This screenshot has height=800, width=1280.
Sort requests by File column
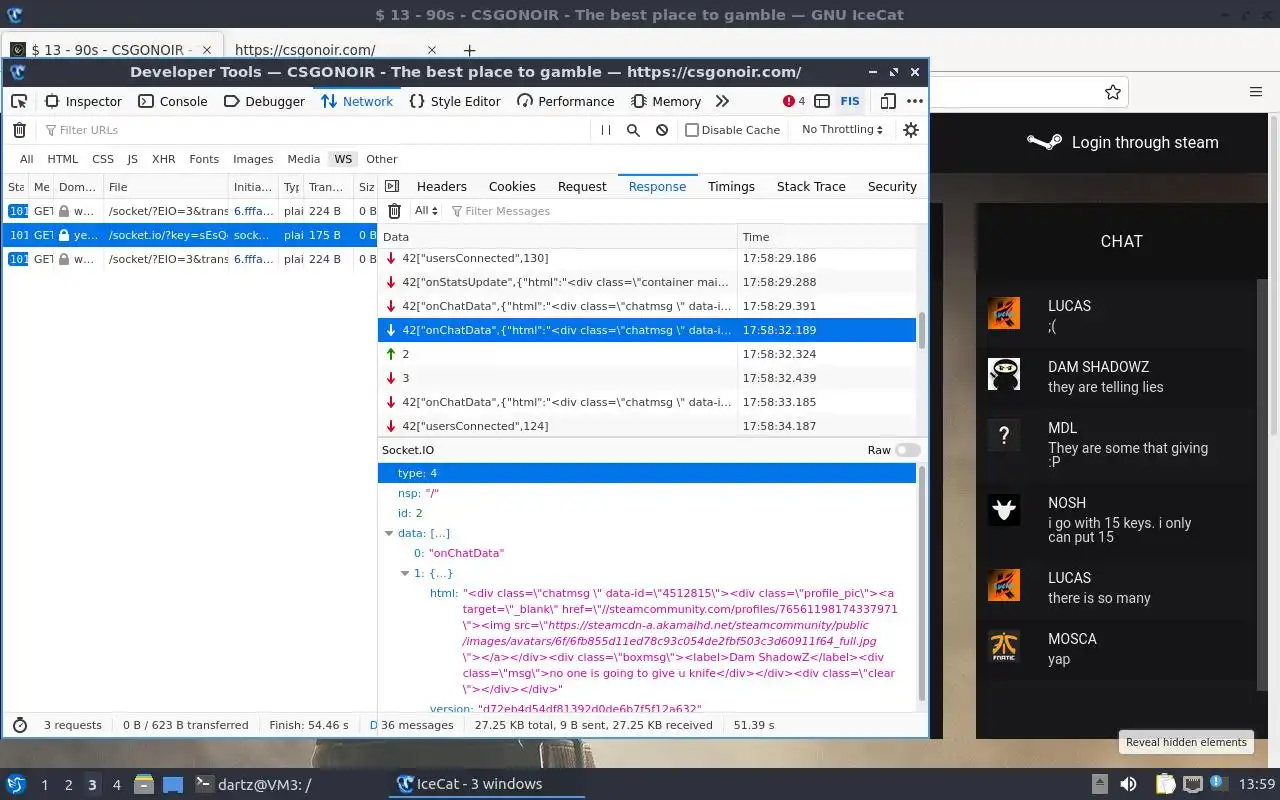click(166, 187)
